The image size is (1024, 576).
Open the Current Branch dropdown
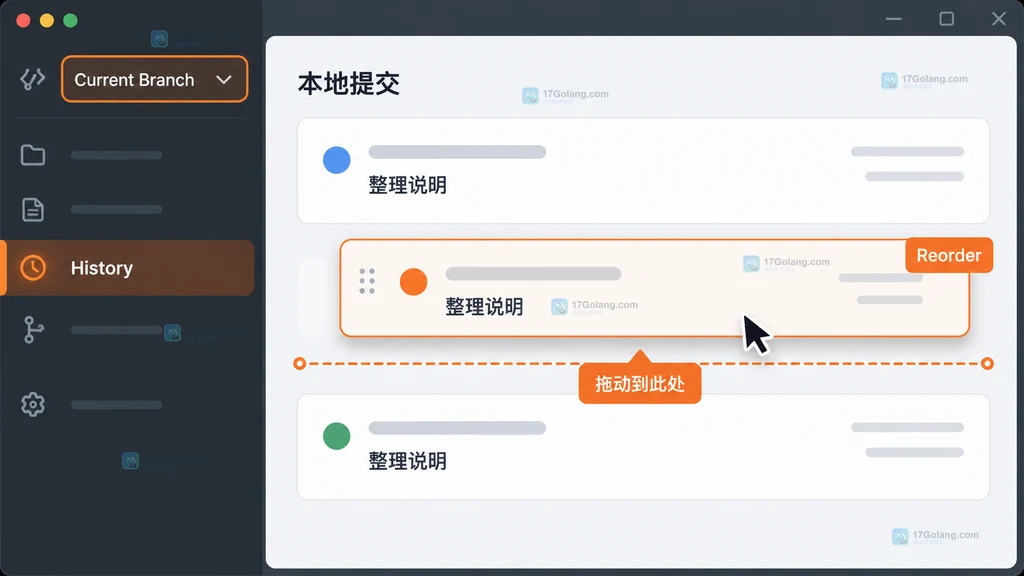click(x=155, y=79)
